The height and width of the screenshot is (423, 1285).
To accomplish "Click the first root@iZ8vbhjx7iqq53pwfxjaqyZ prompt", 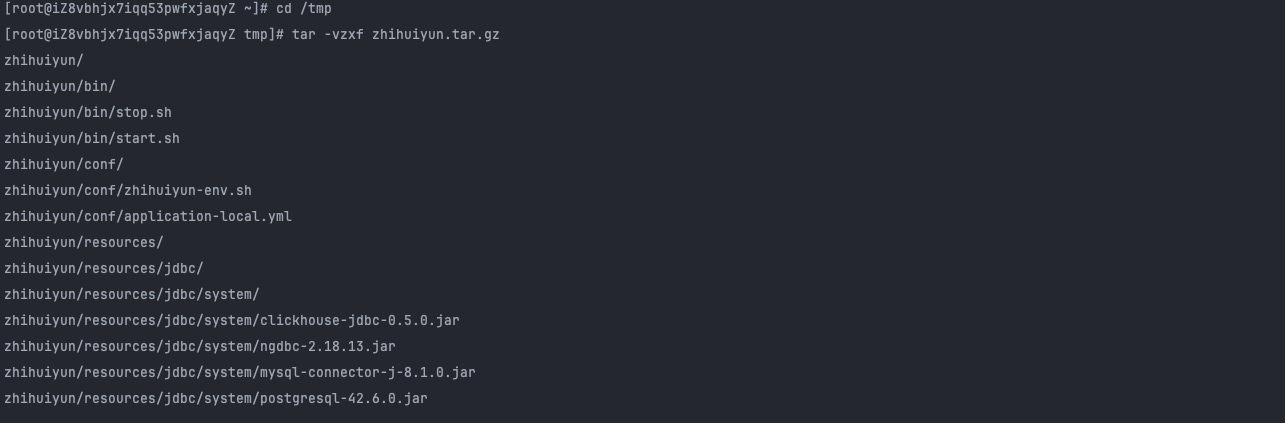I will [x=136, y=9].
